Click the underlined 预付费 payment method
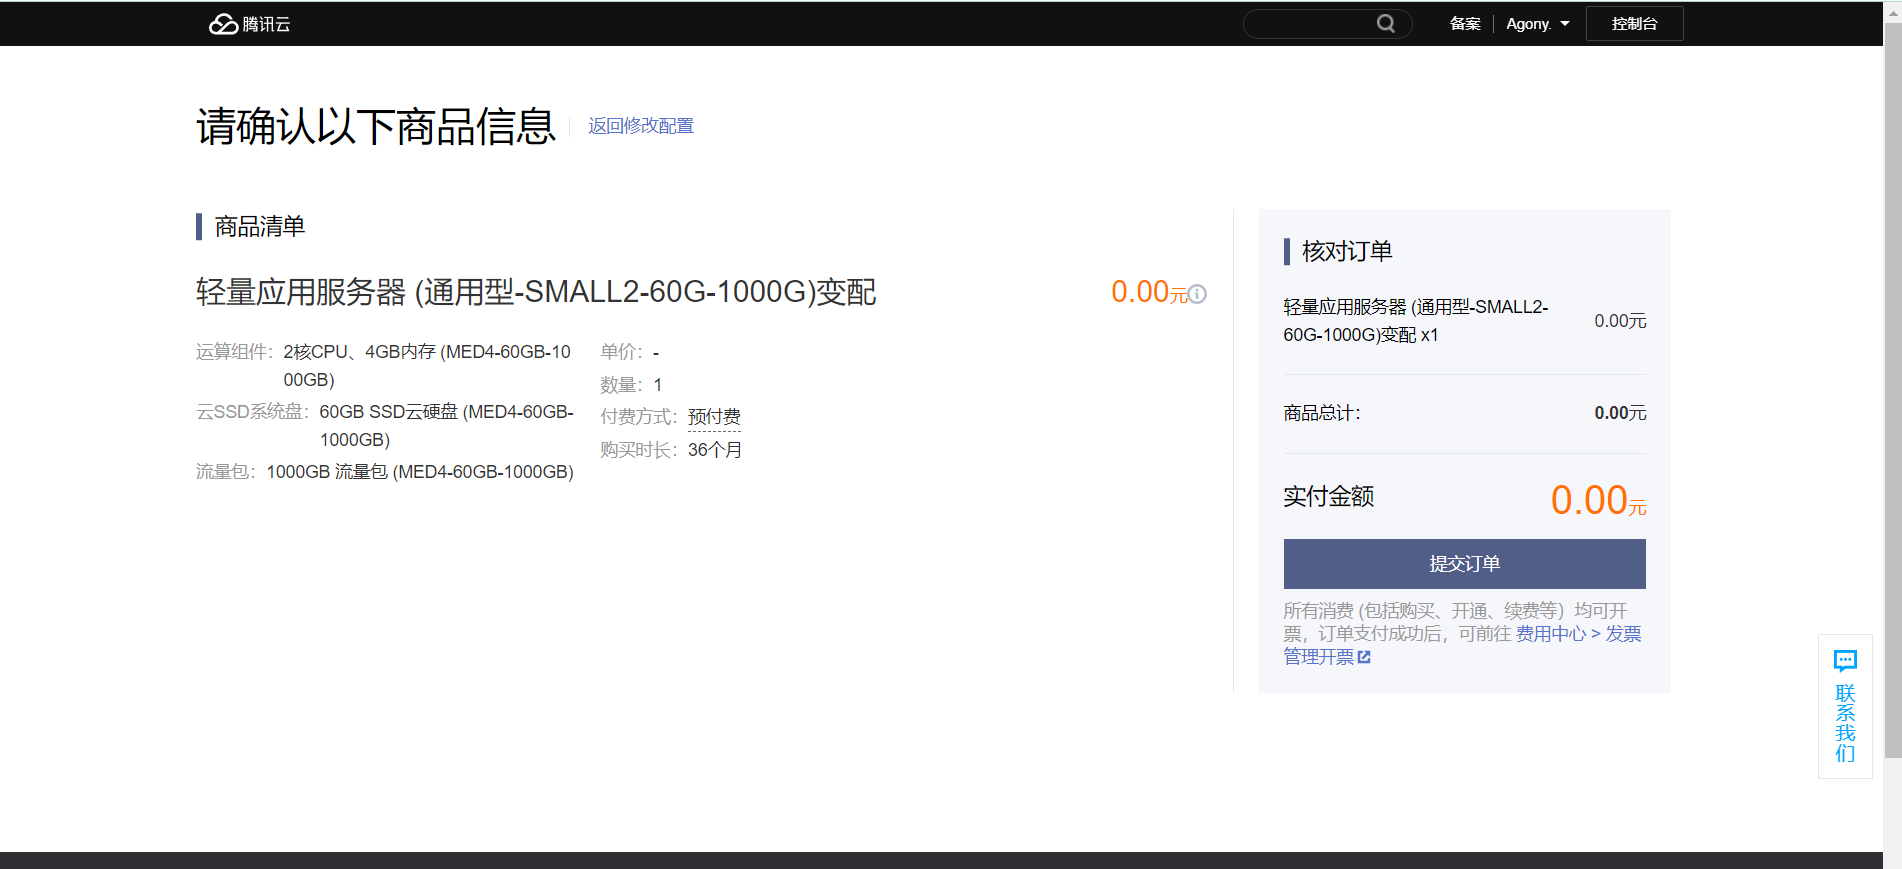1902x869 pixels. tap(714, 417)
